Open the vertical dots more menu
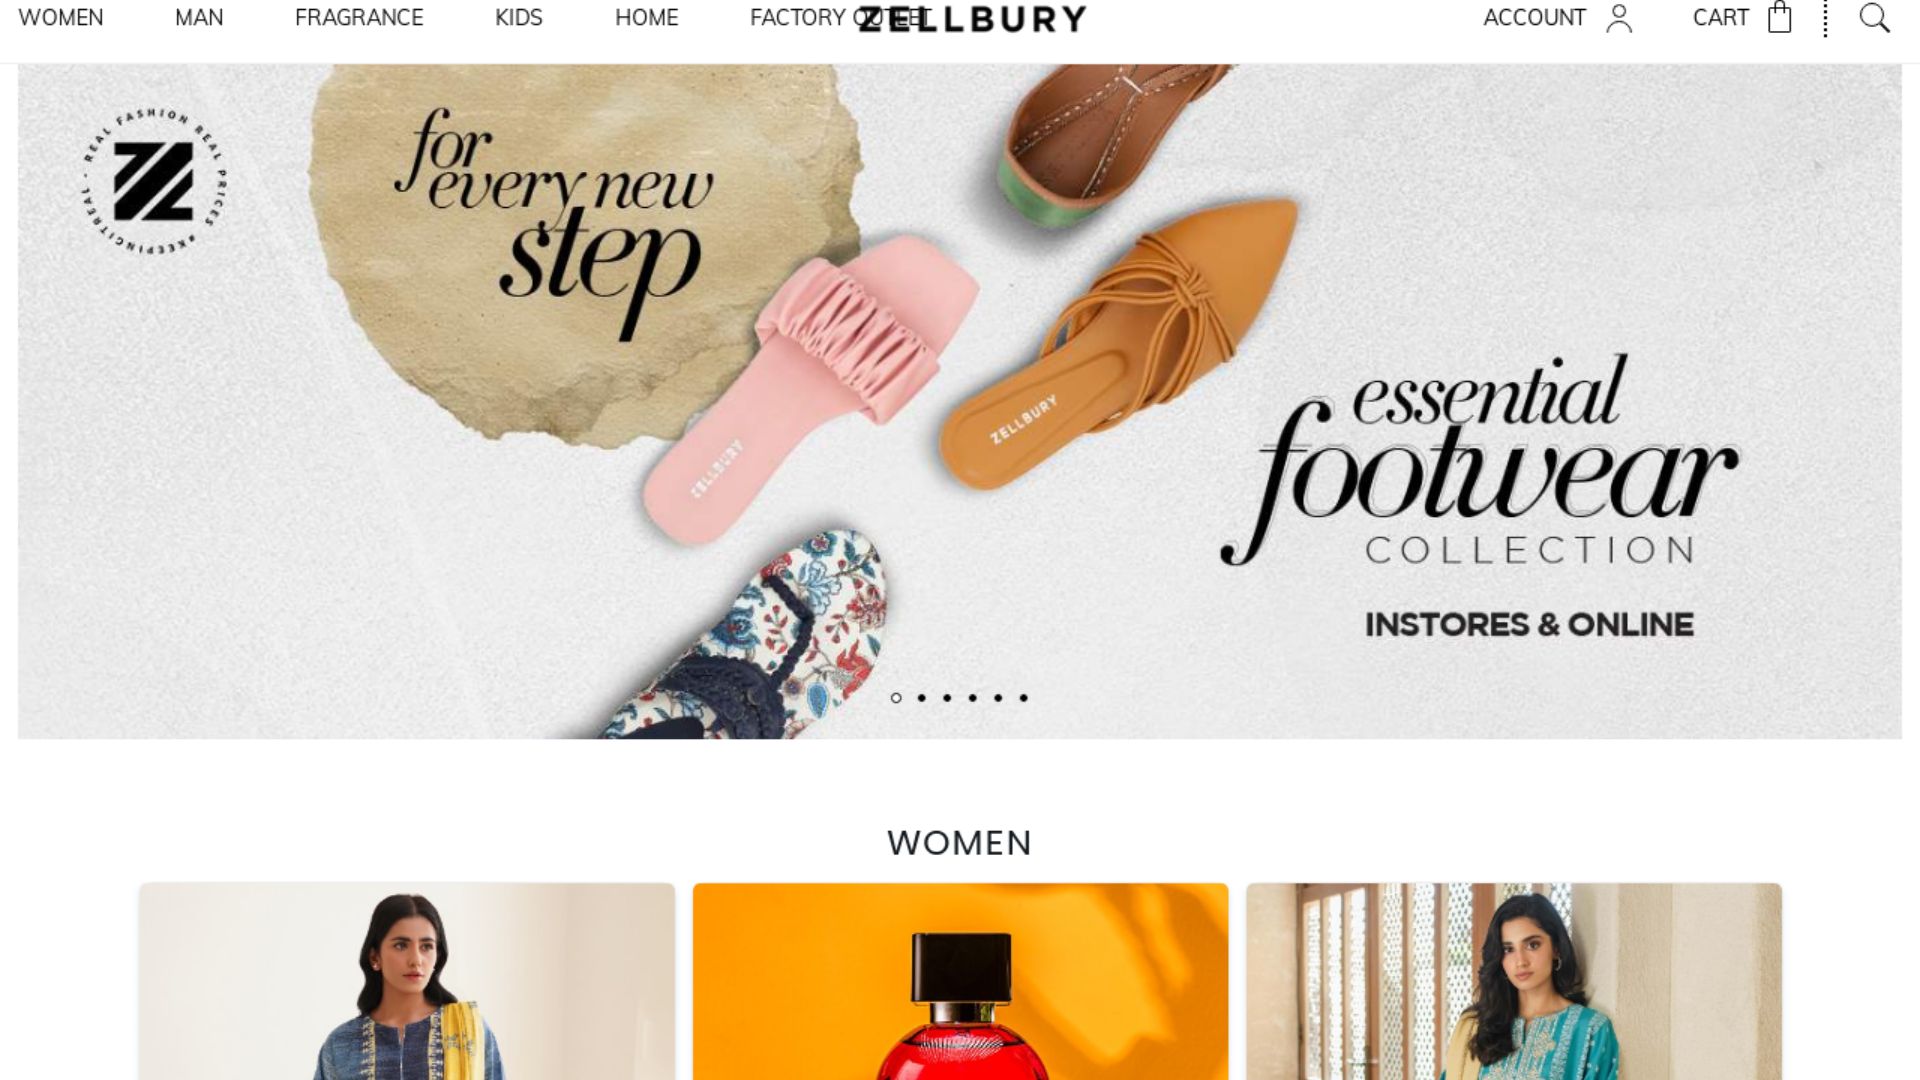The width and height of the screenshot is (1920, 1080). click(x=1825, y=18)
